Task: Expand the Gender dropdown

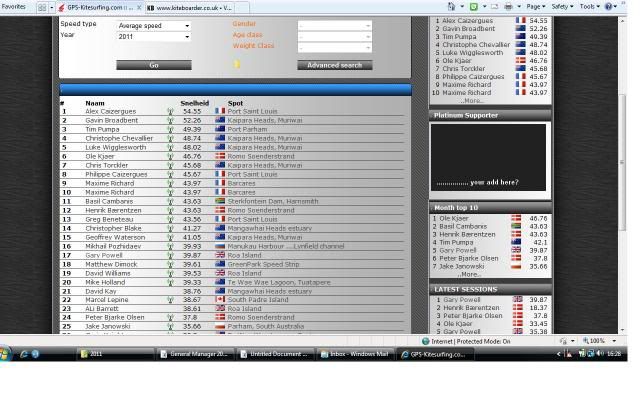Action: pos(334,25)
